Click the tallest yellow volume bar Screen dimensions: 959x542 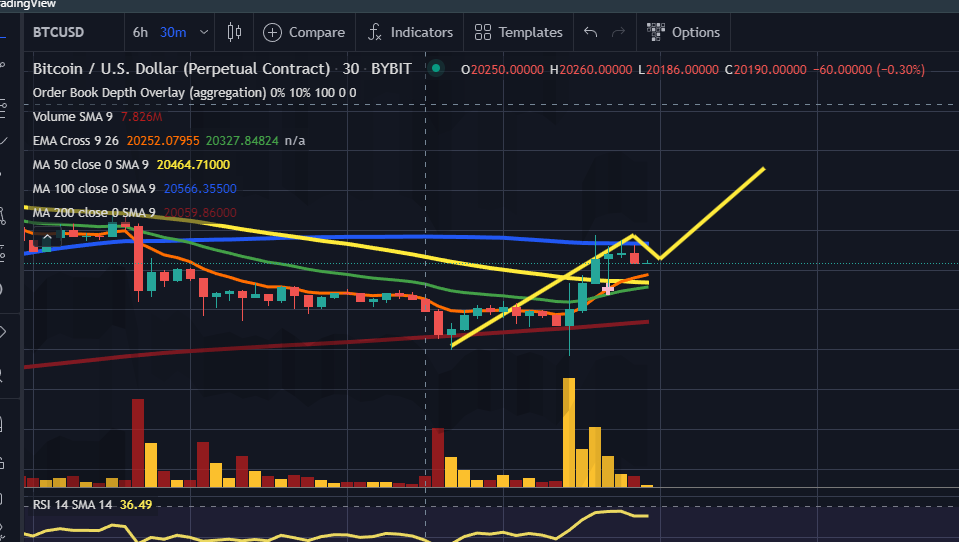point(569,432)
